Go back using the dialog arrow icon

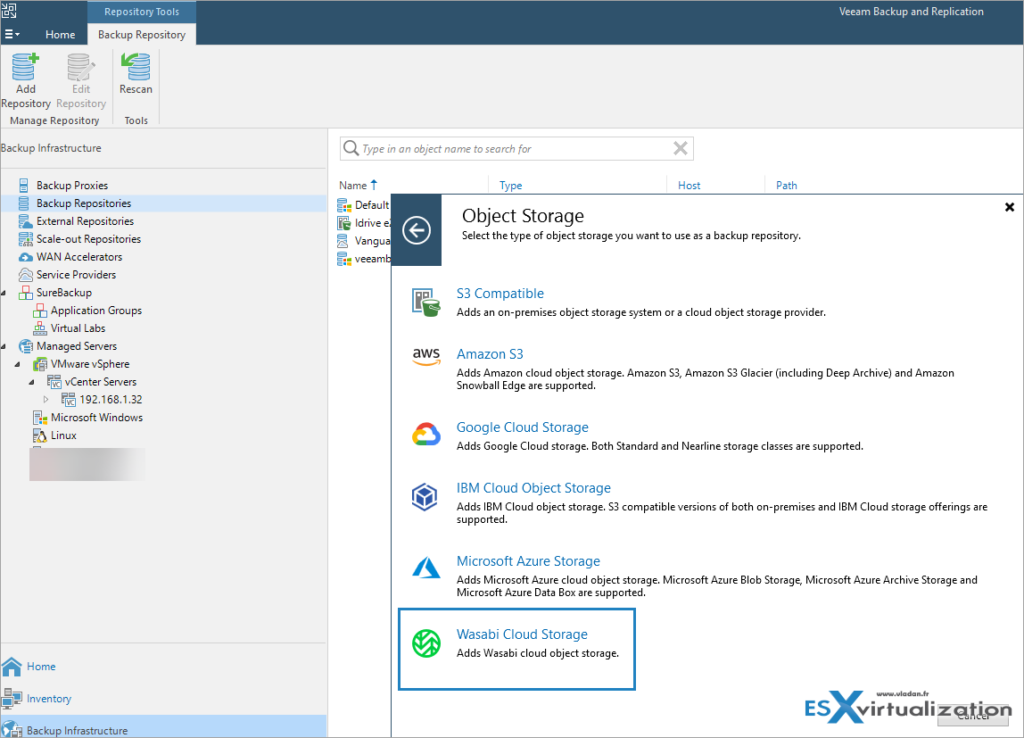click(x=416, y=230)
